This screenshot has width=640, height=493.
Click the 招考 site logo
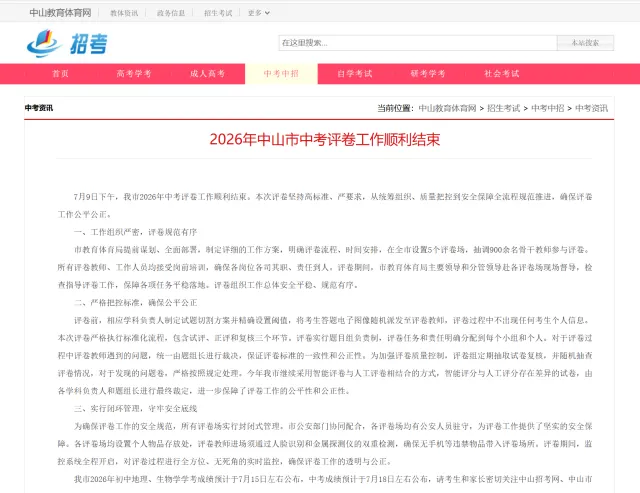click(67, 43)
